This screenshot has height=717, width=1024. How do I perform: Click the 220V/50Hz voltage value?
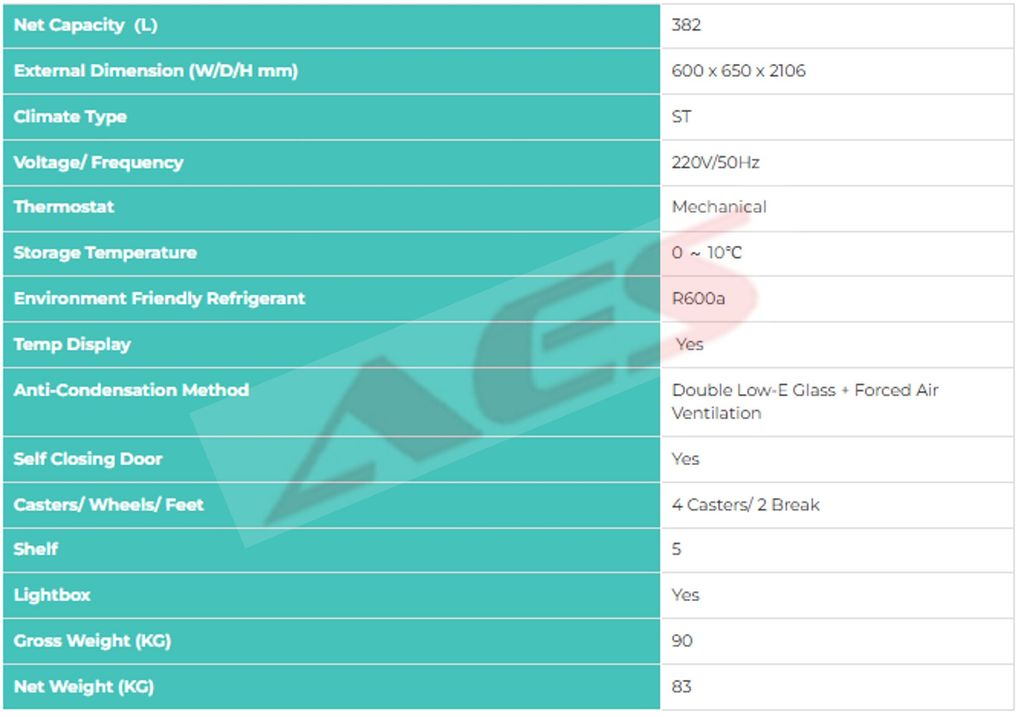pos(715,162)
